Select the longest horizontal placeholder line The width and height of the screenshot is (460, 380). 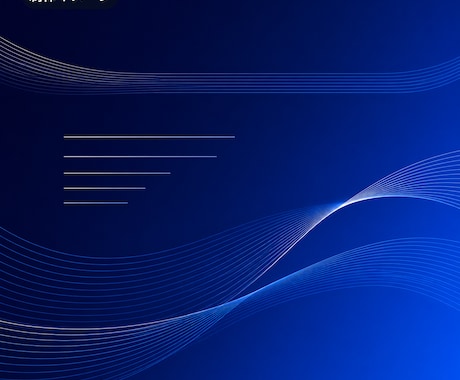149,137
